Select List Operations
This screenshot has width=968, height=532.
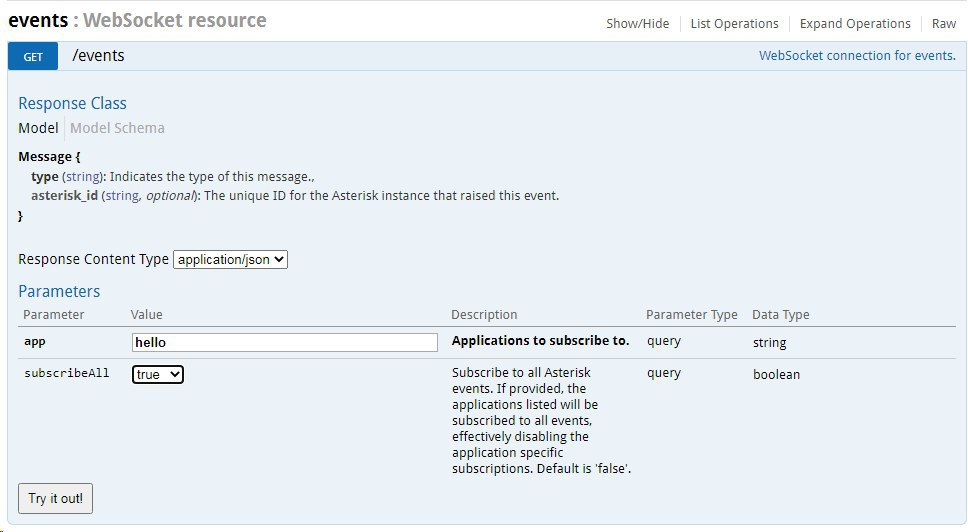pyautogui.click(x=734, y=24)
